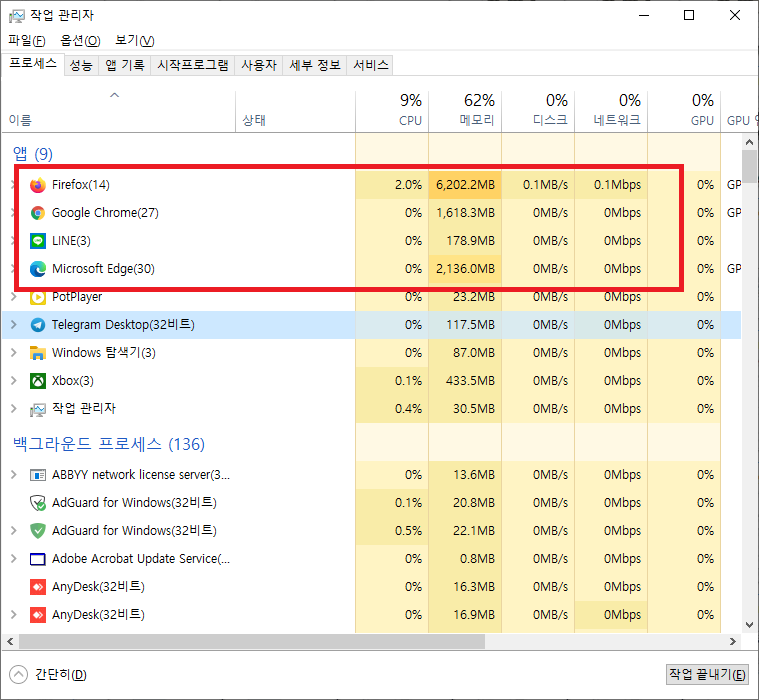Click the Xbox app icon
Image resolution: width=759 pixels, height=700 pixels.
38,381
